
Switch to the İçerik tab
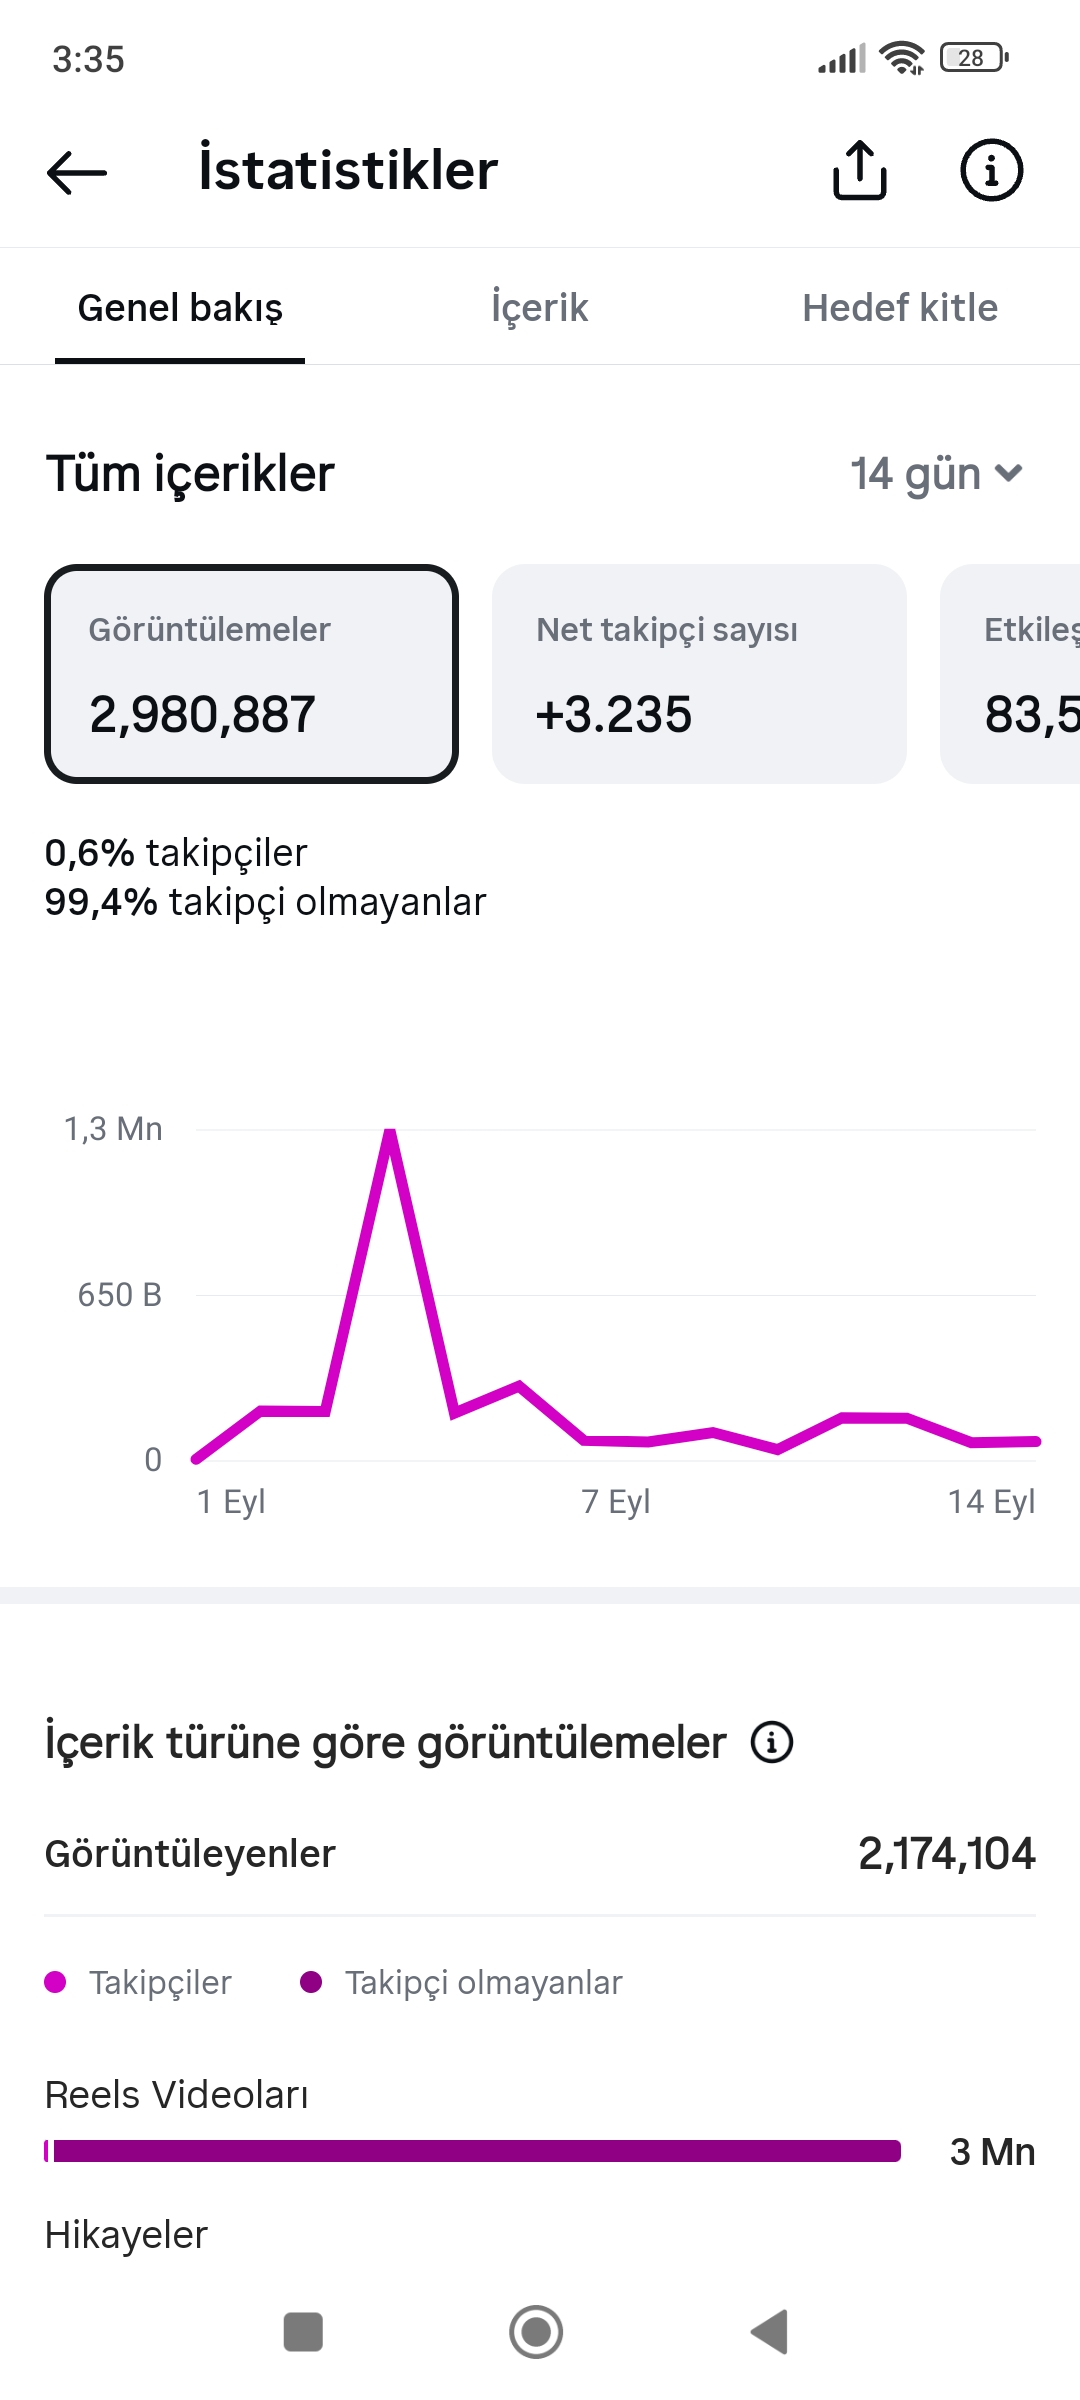click(540, 307)
